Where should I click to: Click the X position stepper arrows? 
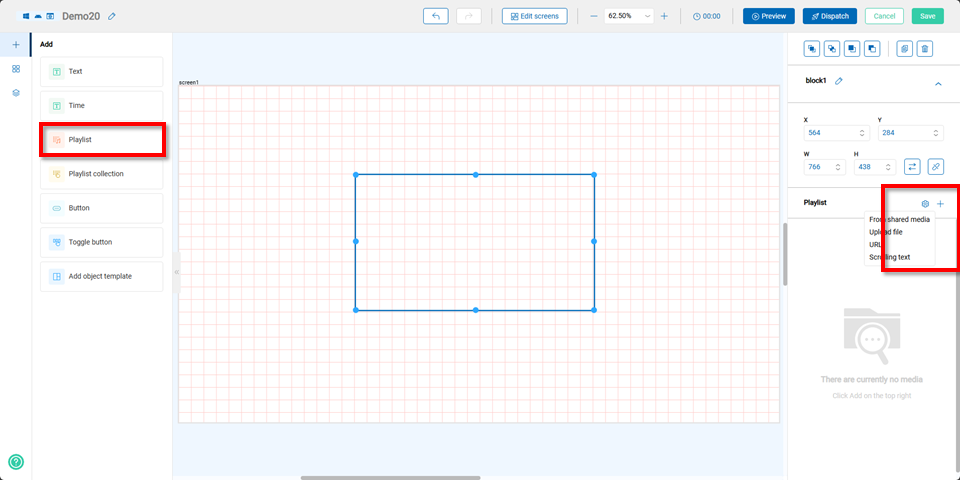click(x=862, y=133)
